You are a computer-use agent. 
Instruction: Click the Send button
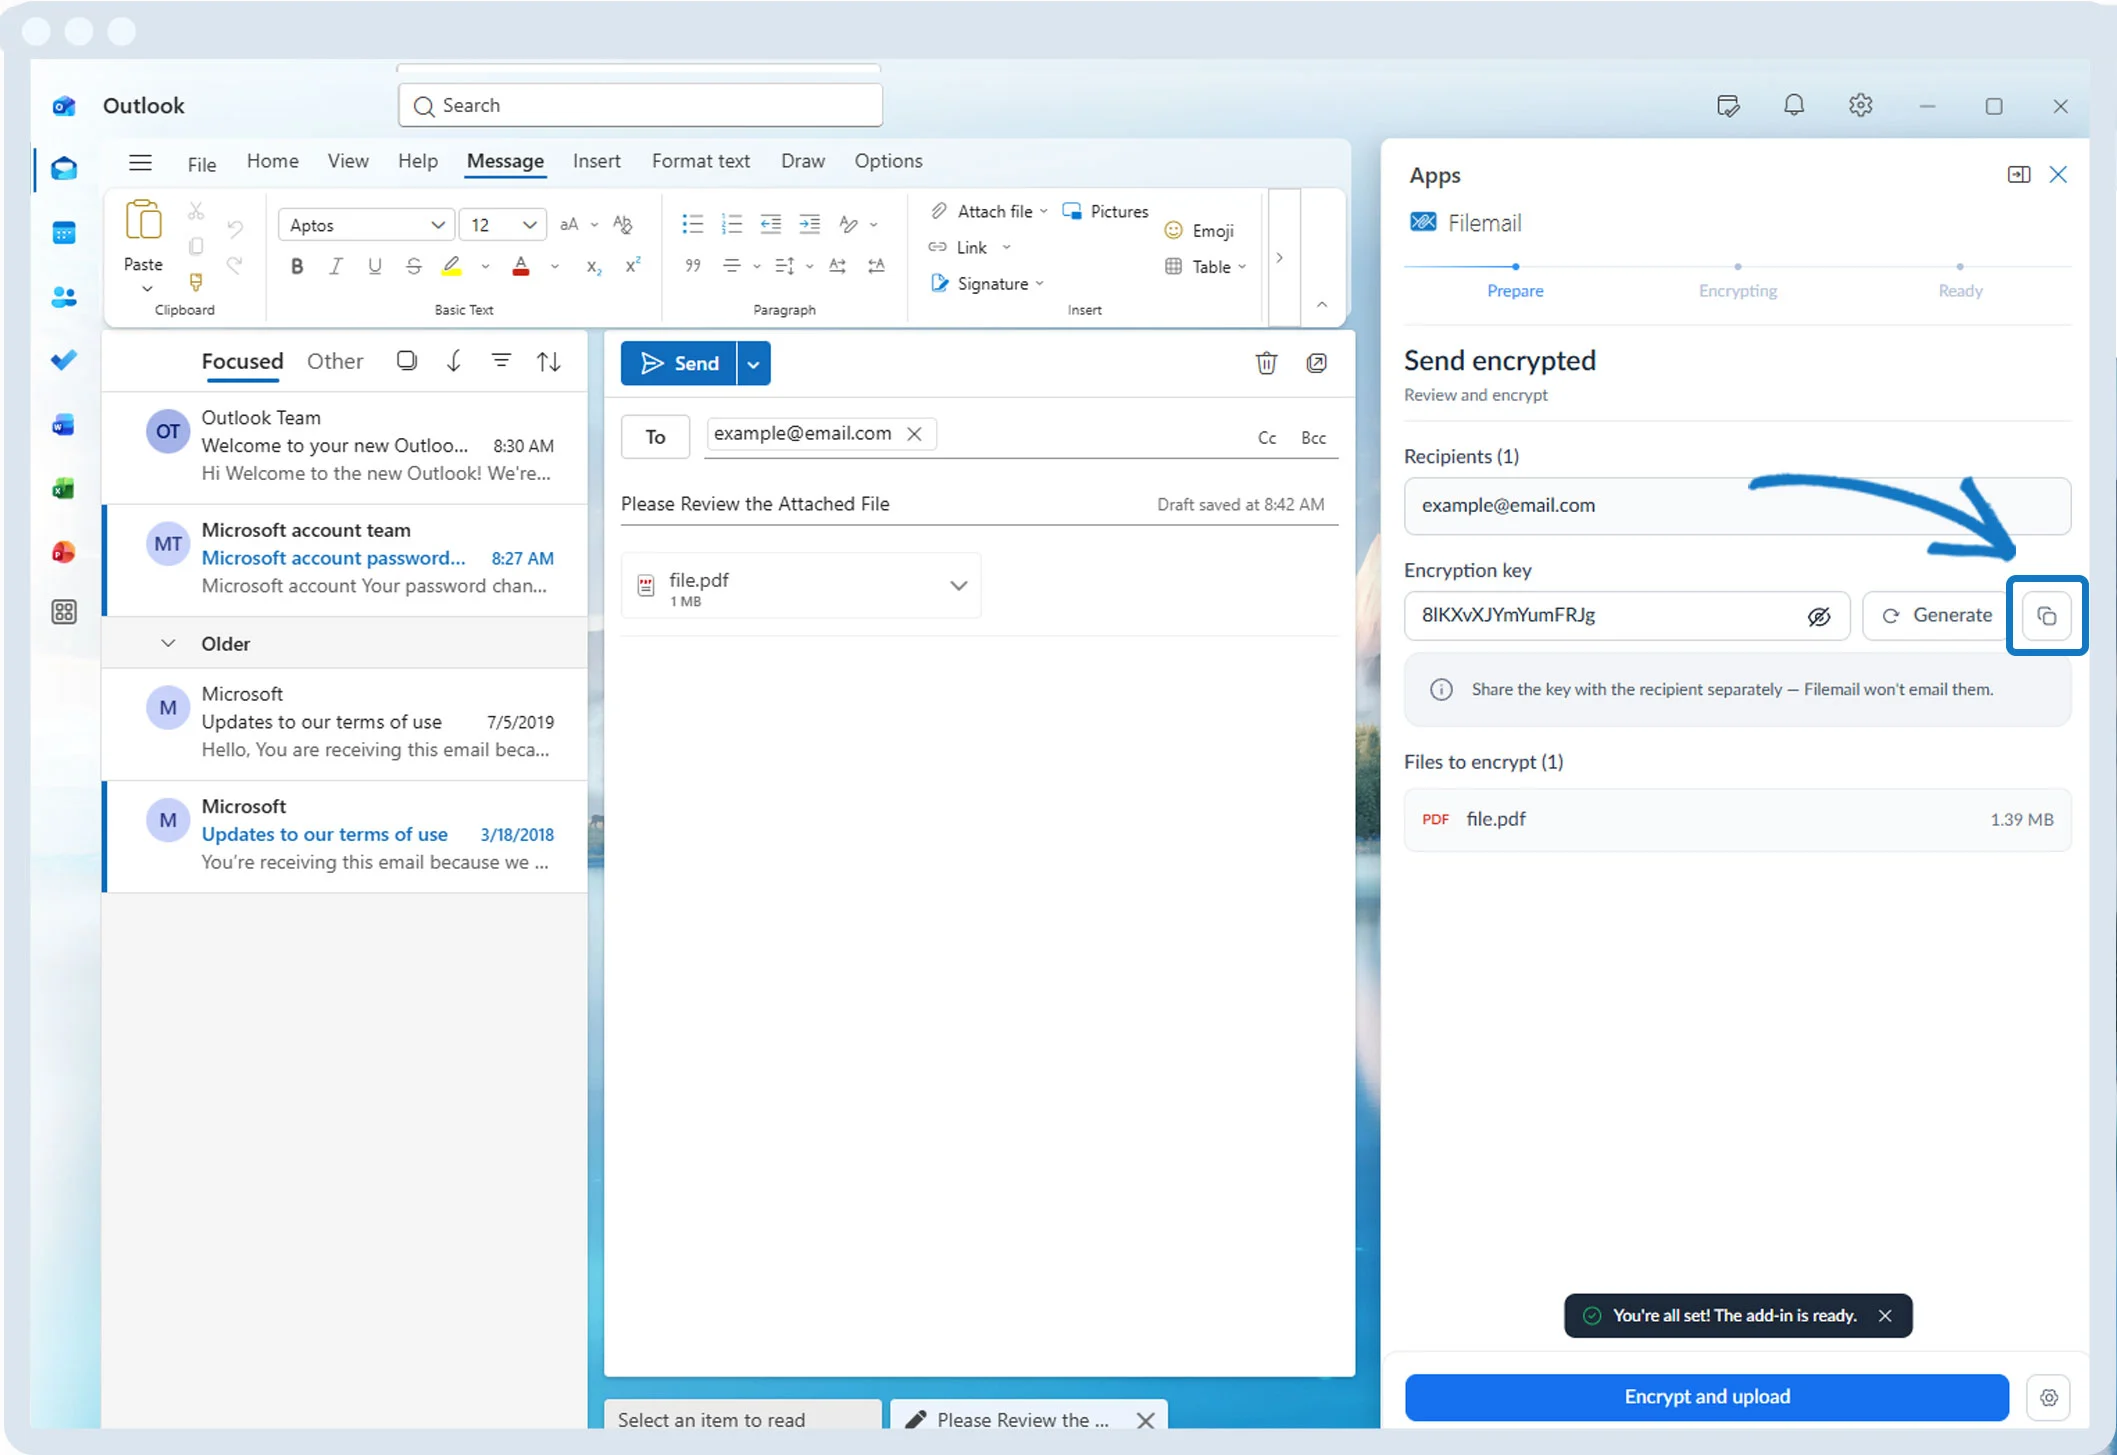pyautogui.click(x=679, y=364)
